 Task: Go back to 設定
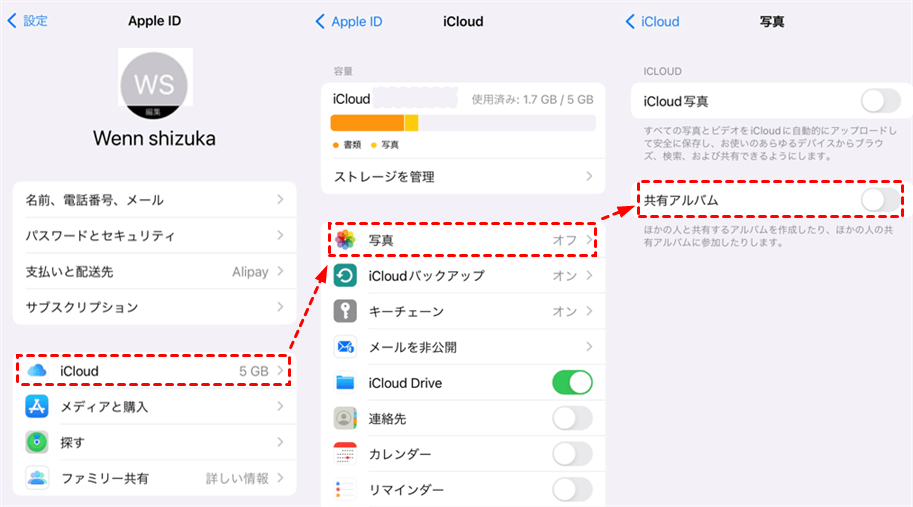[x=27, y=21]
